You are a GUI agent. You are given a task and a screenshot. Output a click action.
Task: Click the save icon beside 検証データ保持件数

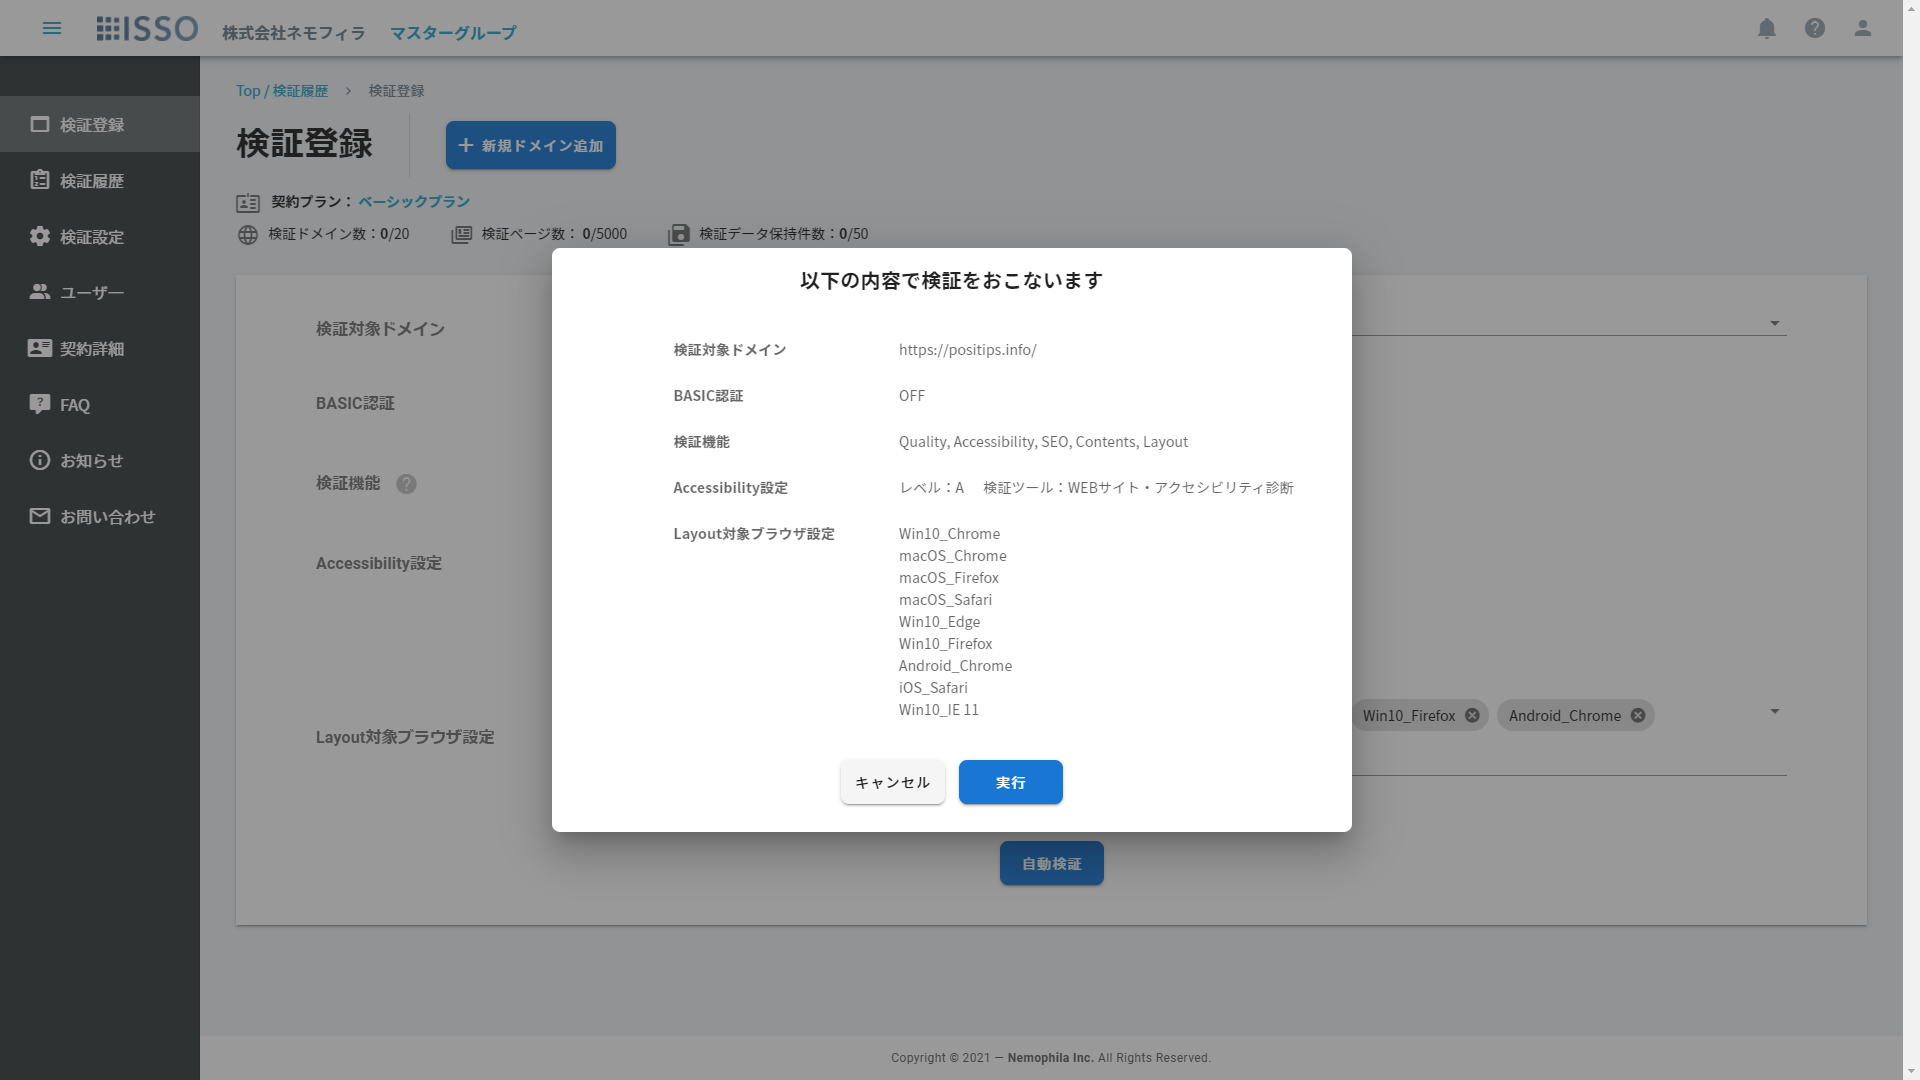click(679, 235)
